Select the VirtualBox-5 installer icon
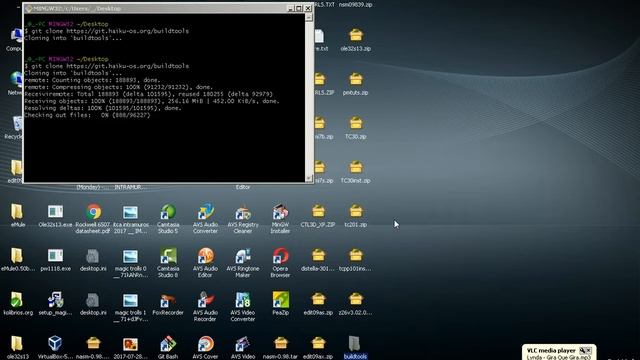Screen dimensions: 640x360 click(55, 348)
